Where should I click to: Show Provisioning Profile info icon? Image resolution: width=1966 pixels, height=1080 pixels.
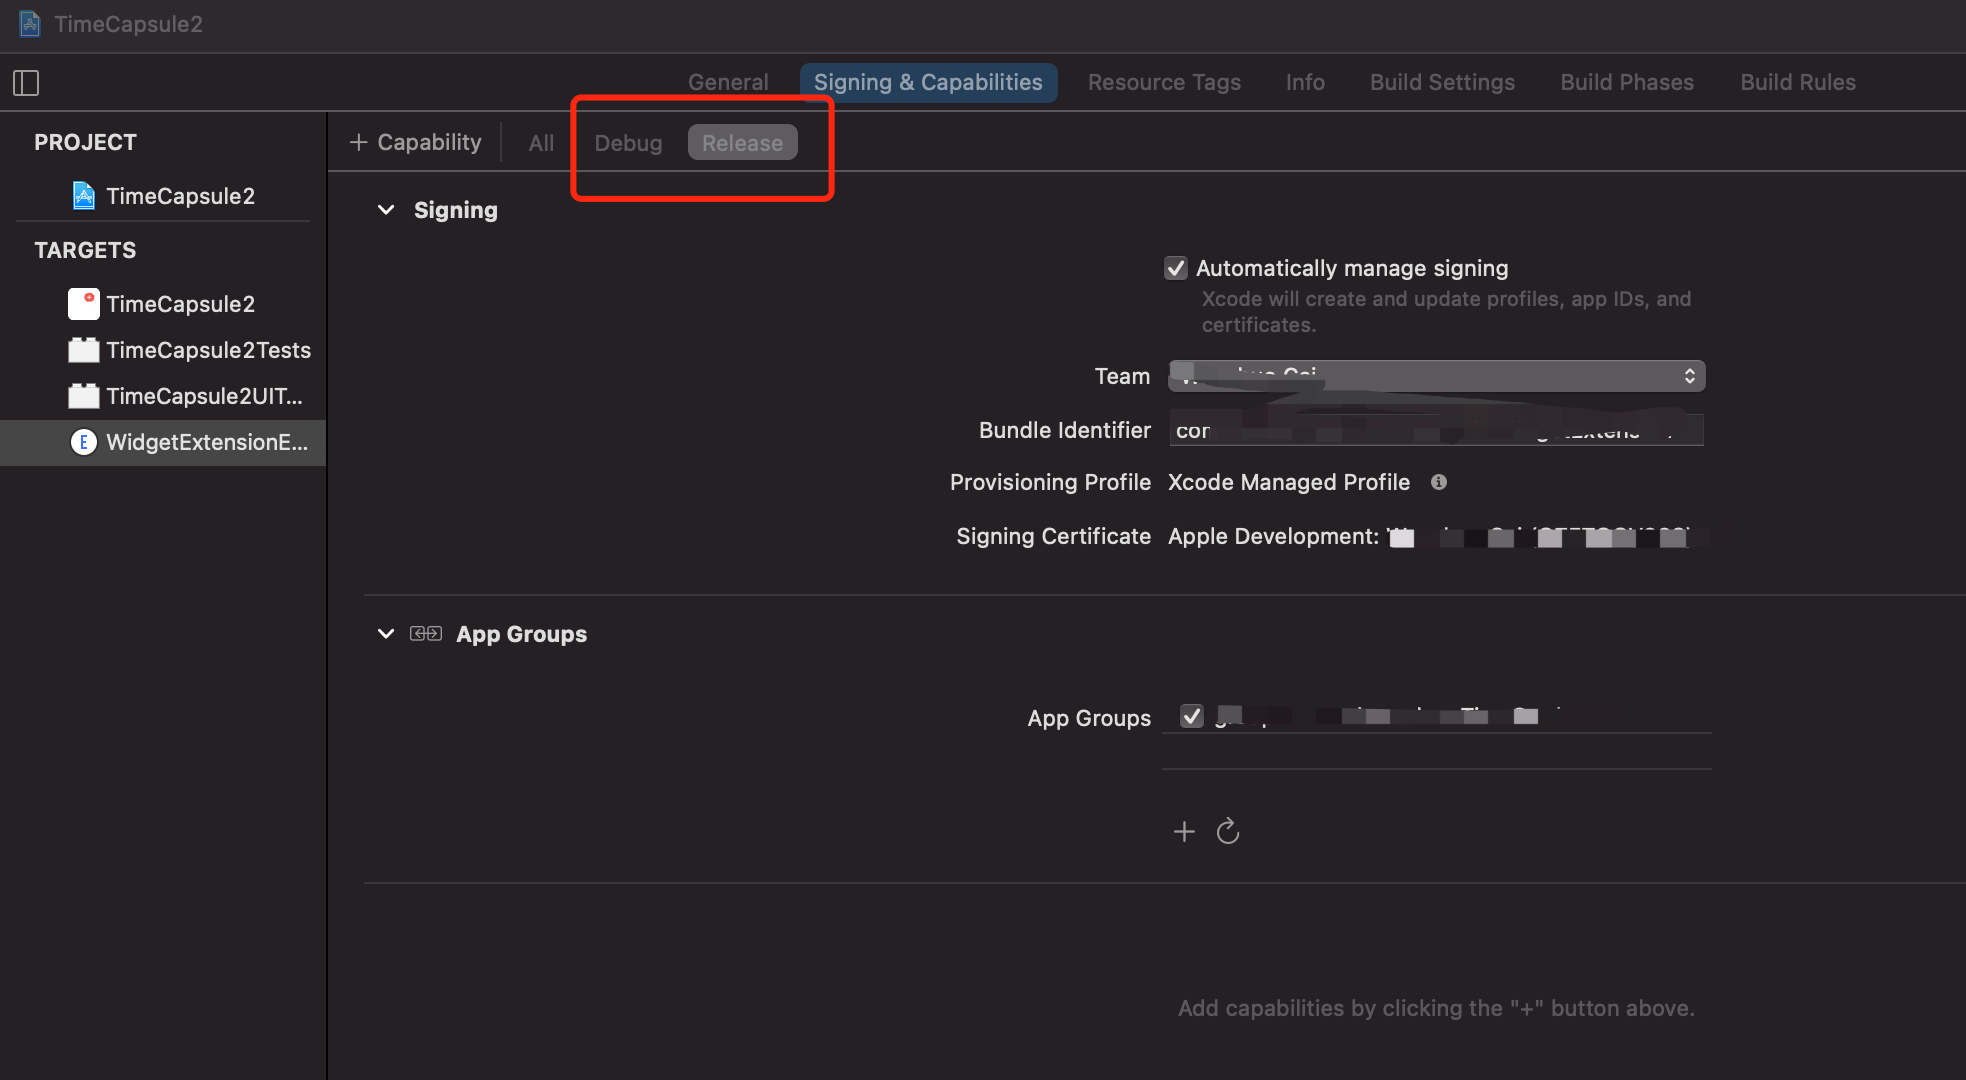coord(1439,482)
